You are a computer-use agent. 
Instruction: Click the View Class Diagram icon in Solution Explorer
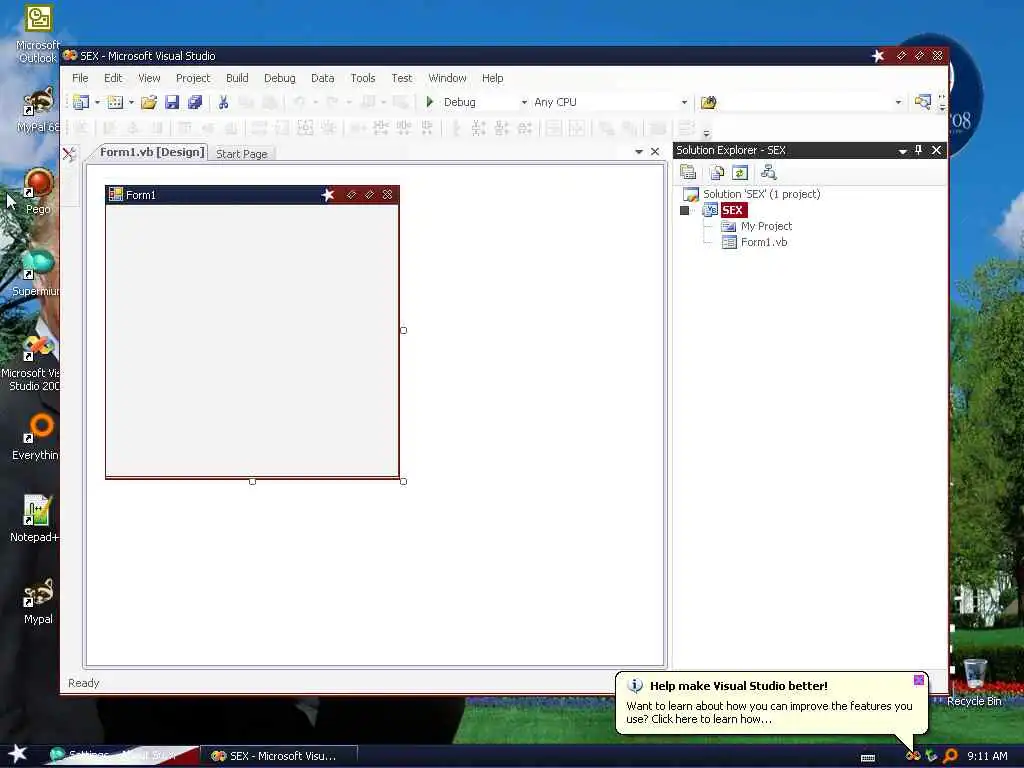click(x=769, y=172)
